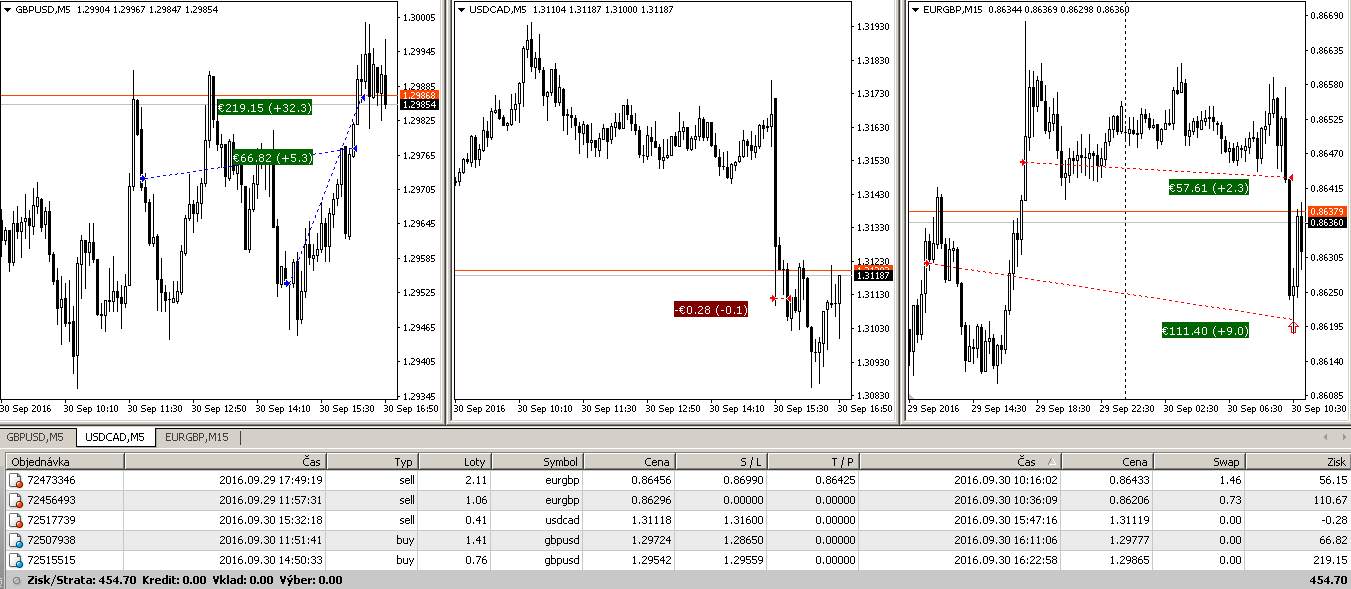
Task: Click the close-time Čas header with sort arrow
Action: [960, 461]
